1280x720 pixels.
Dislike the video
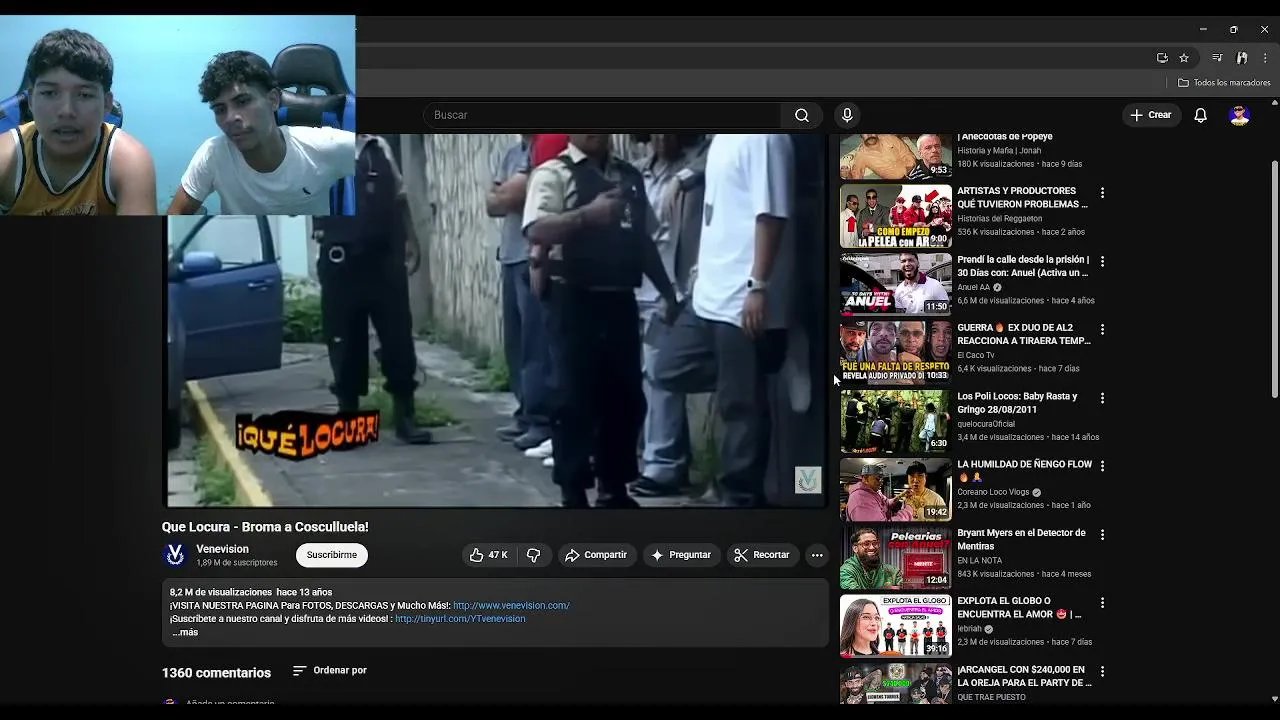(534, 555)
